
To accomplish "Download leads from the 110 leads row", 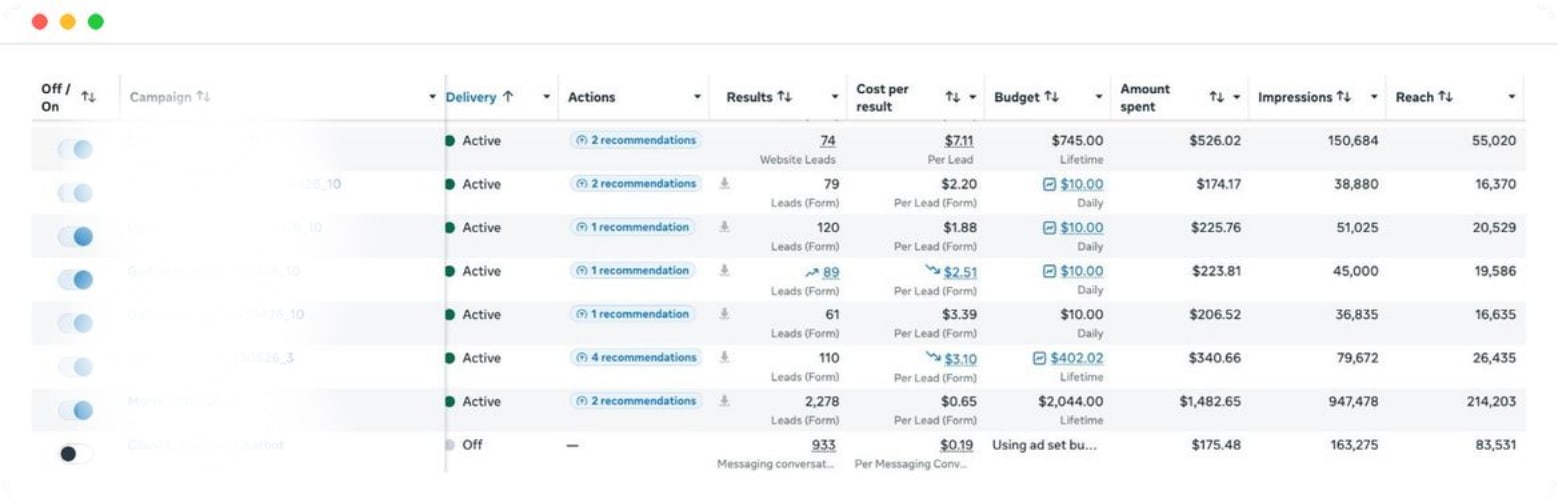I will (x=725, y=358).
